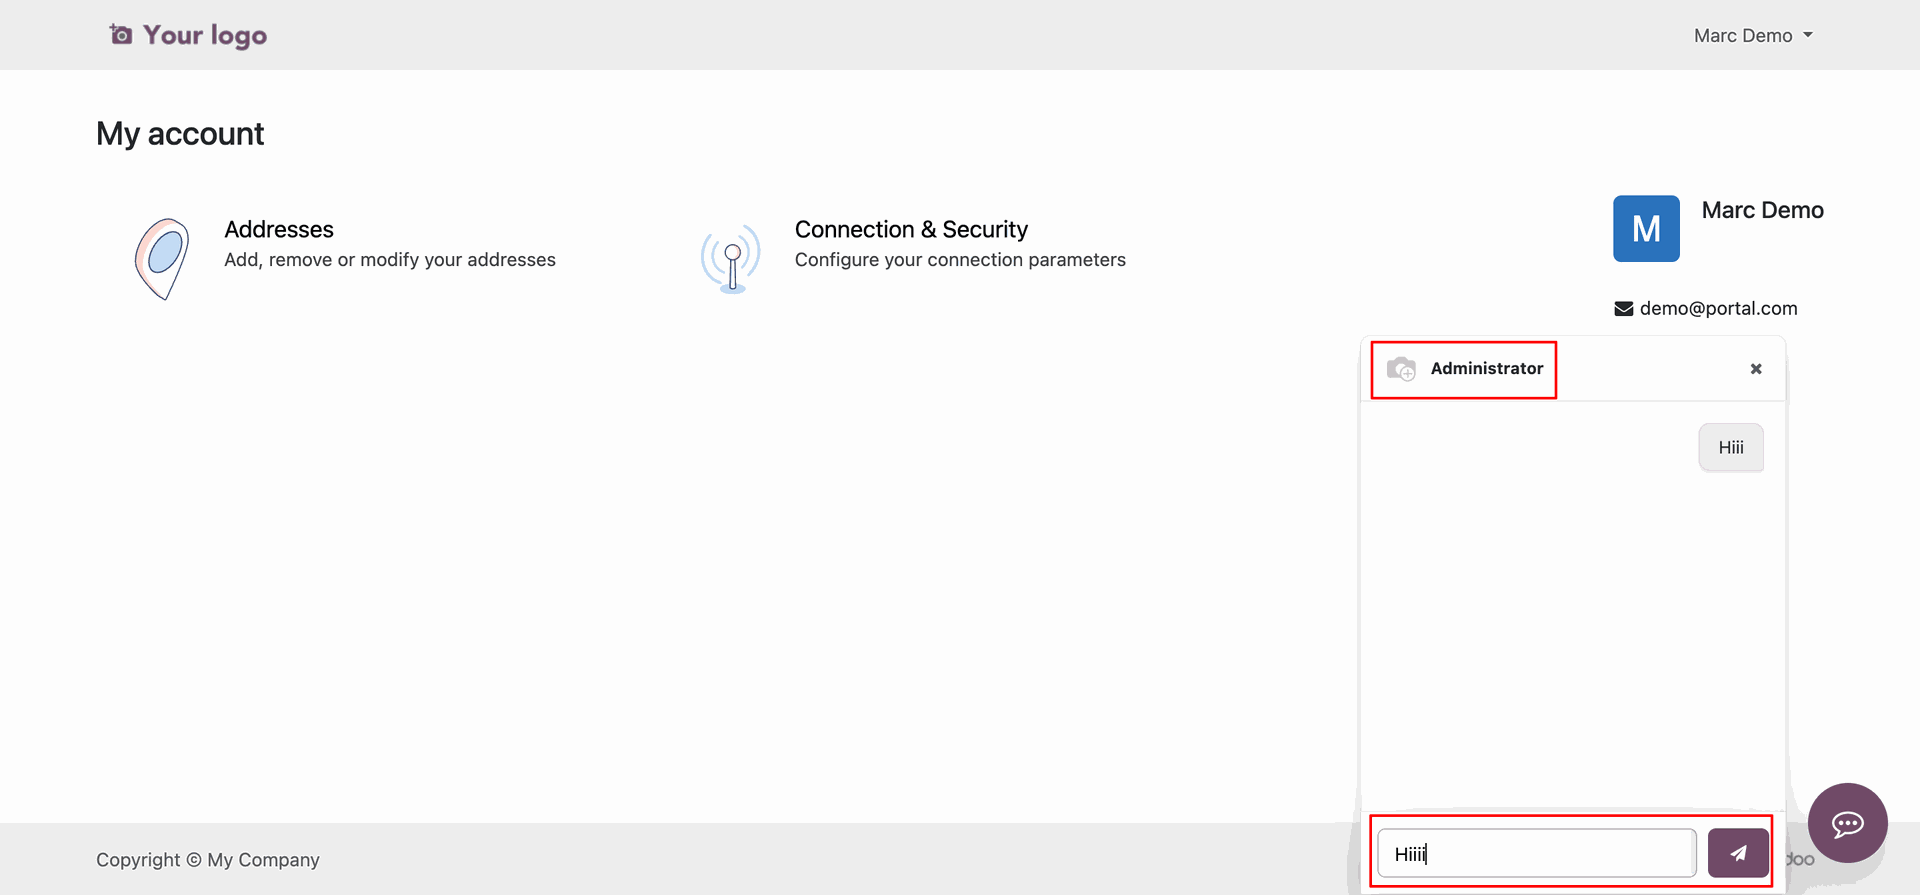
Task: Click the chat message input field
Action: [x=1536, y=853]
